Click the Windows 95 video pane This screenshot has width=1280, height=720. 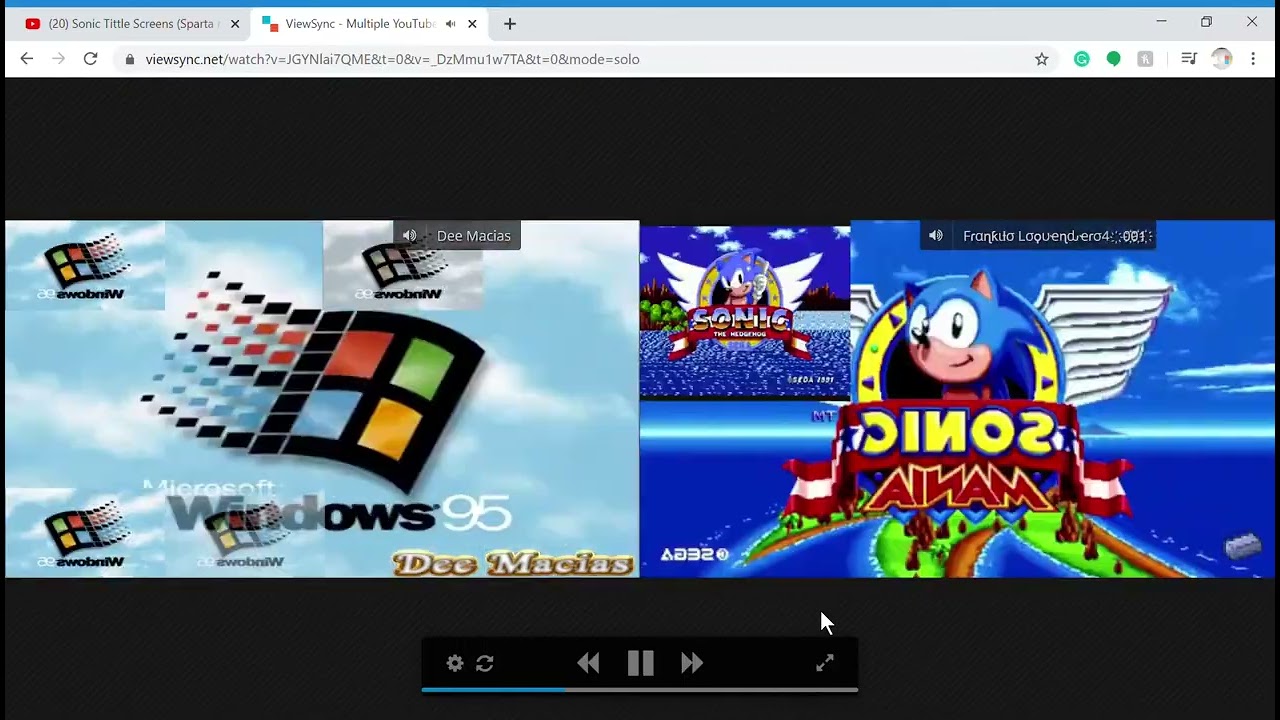coord(322,399)
